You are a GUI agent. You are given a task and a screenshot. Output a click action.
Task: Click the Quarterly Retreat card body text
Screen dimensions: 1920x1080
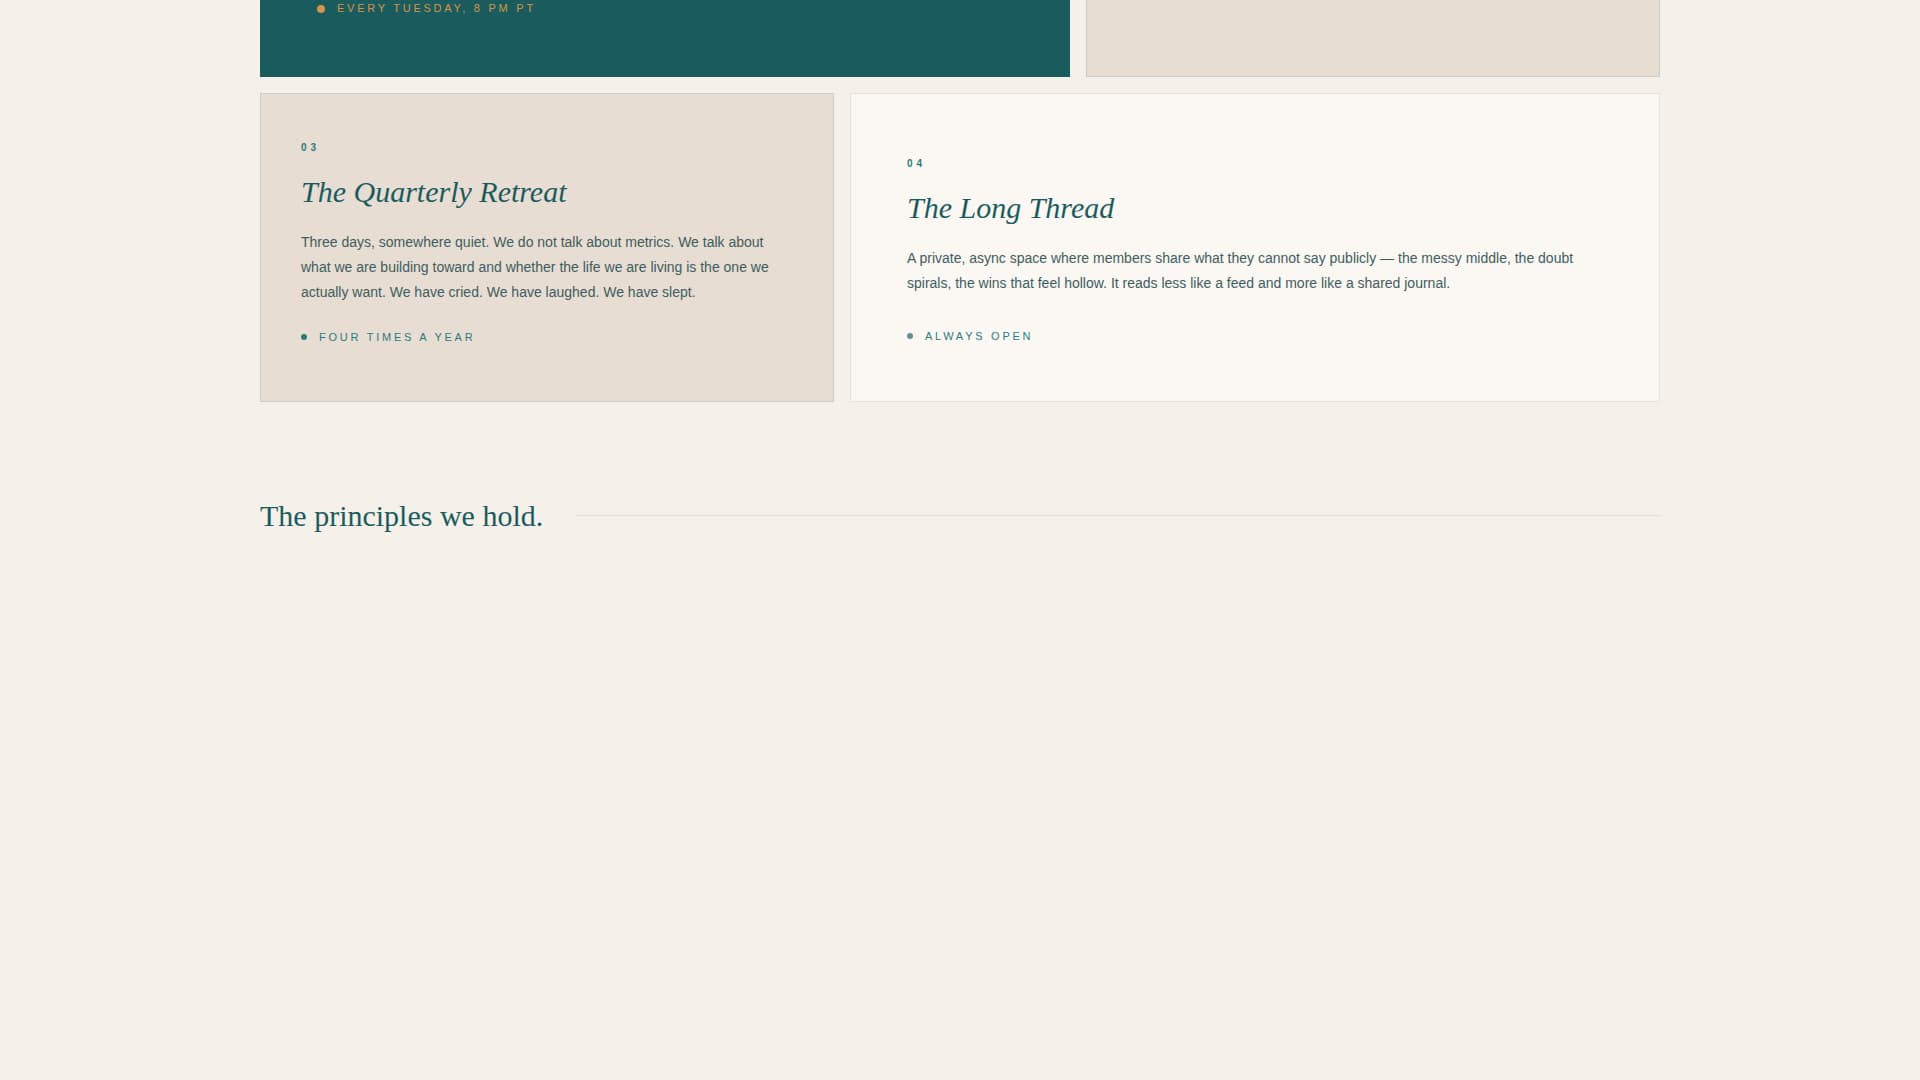point(534,267)
